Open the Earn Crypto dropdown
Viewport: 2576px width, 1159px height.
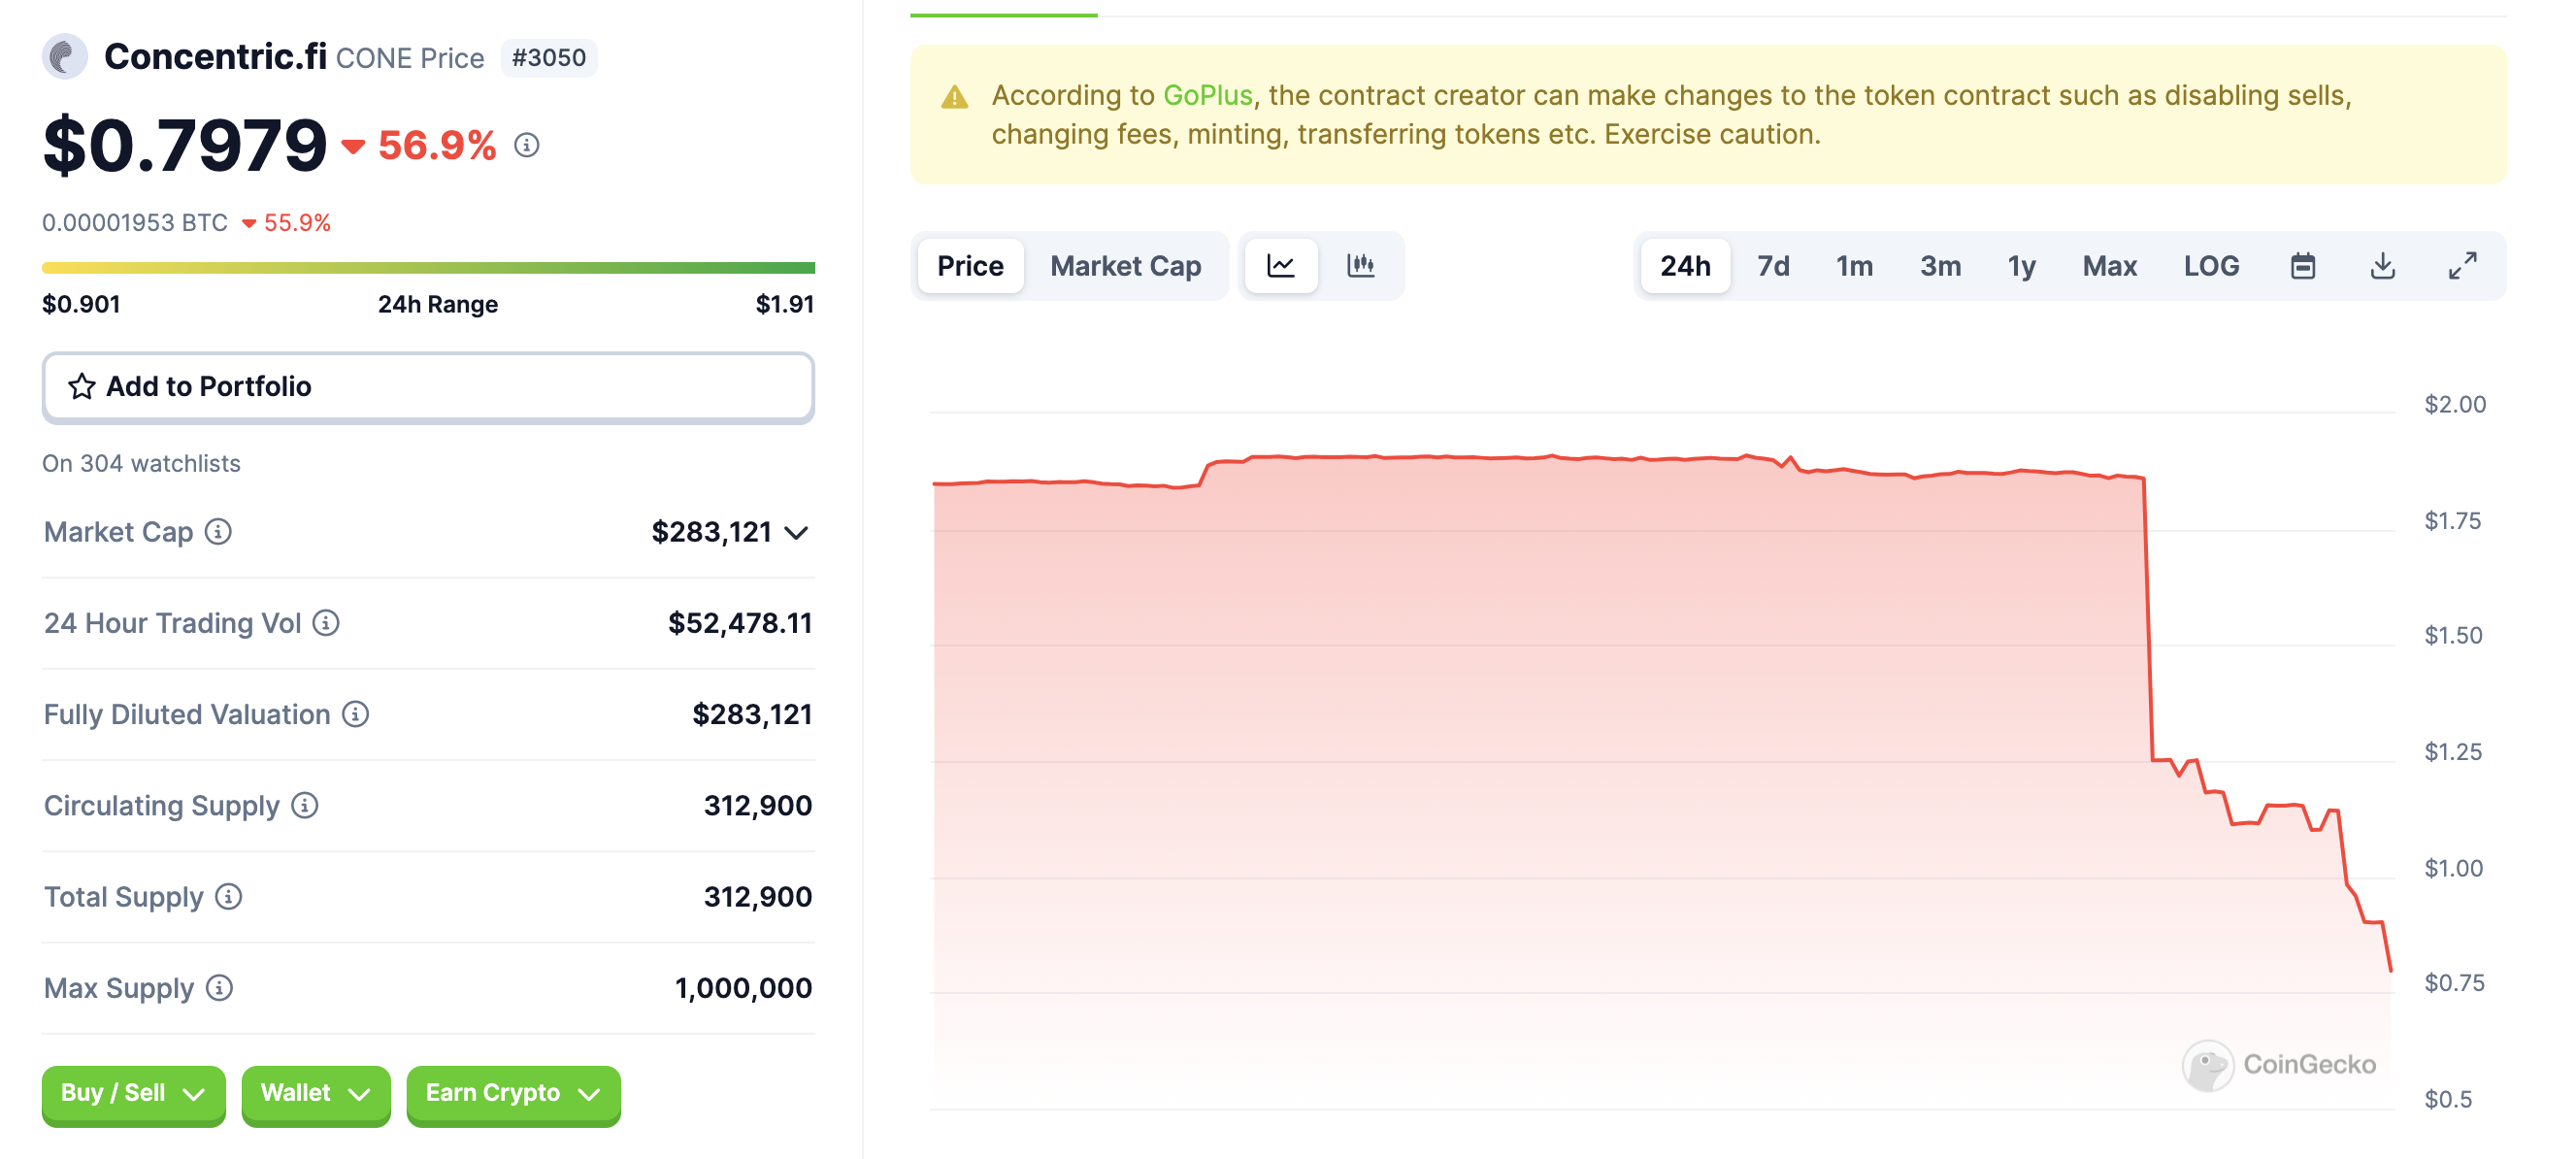513,1093
